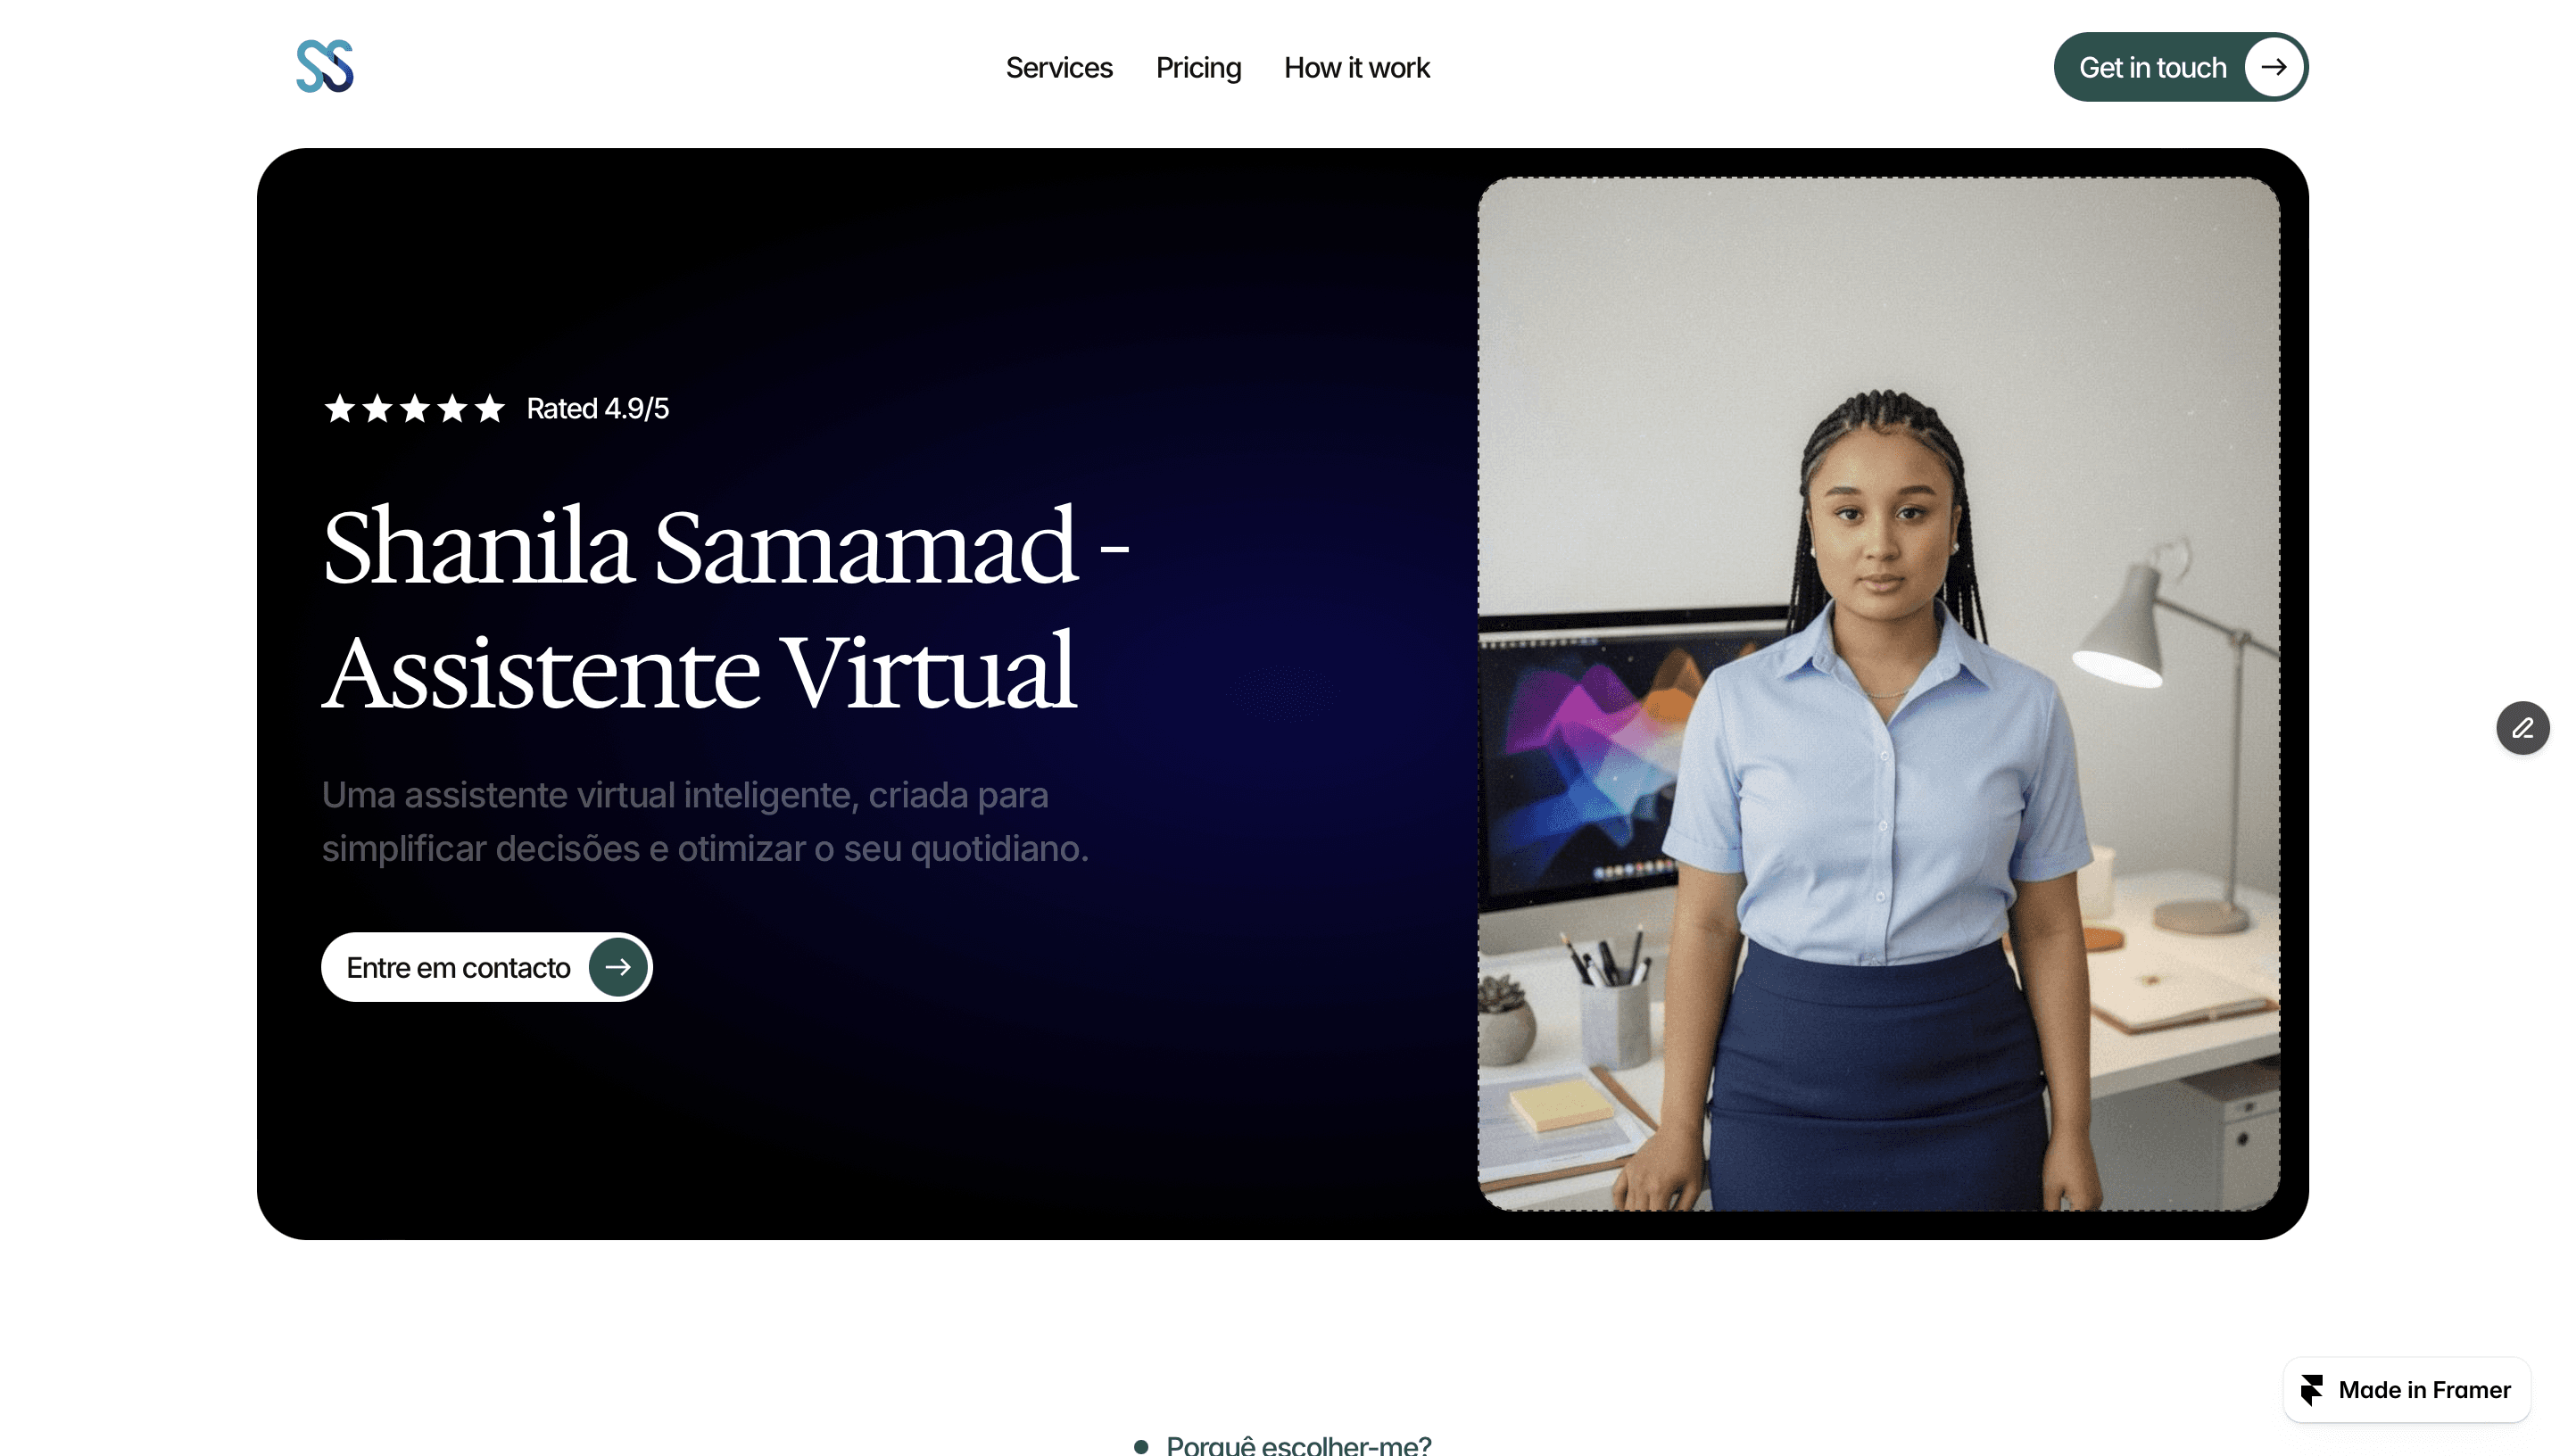This screenshot has width=2568, height=1456.
Task: Click the Entre em contacto button
Action: (486, 967)
